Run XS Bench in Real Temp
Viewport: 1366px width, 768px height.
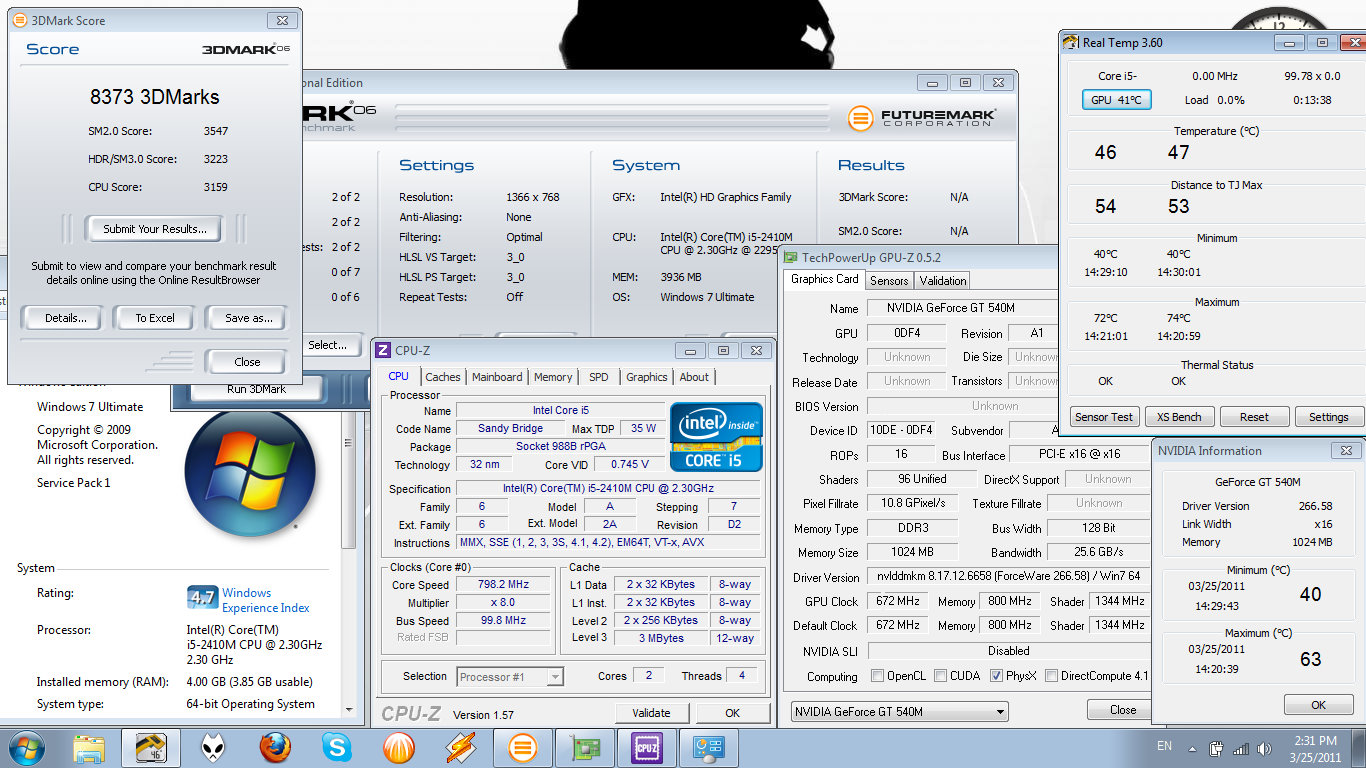point(1179,417)
